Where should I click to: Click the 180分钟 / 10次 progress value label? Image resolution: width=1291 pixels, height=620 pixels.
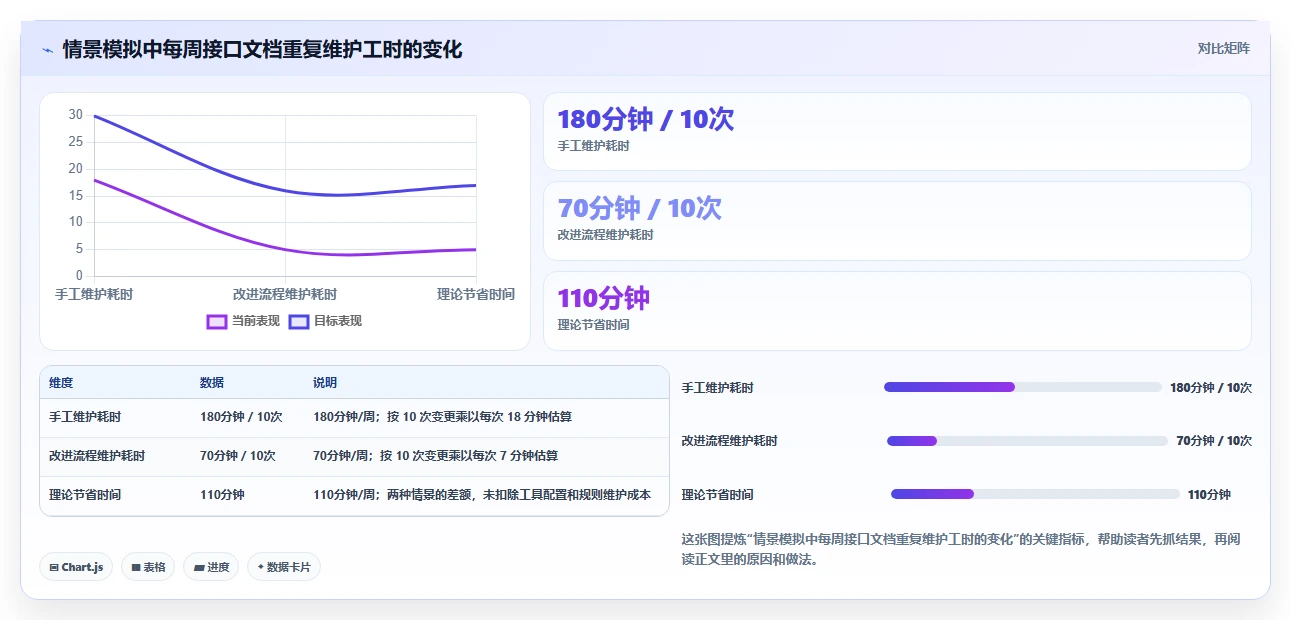1211,388
